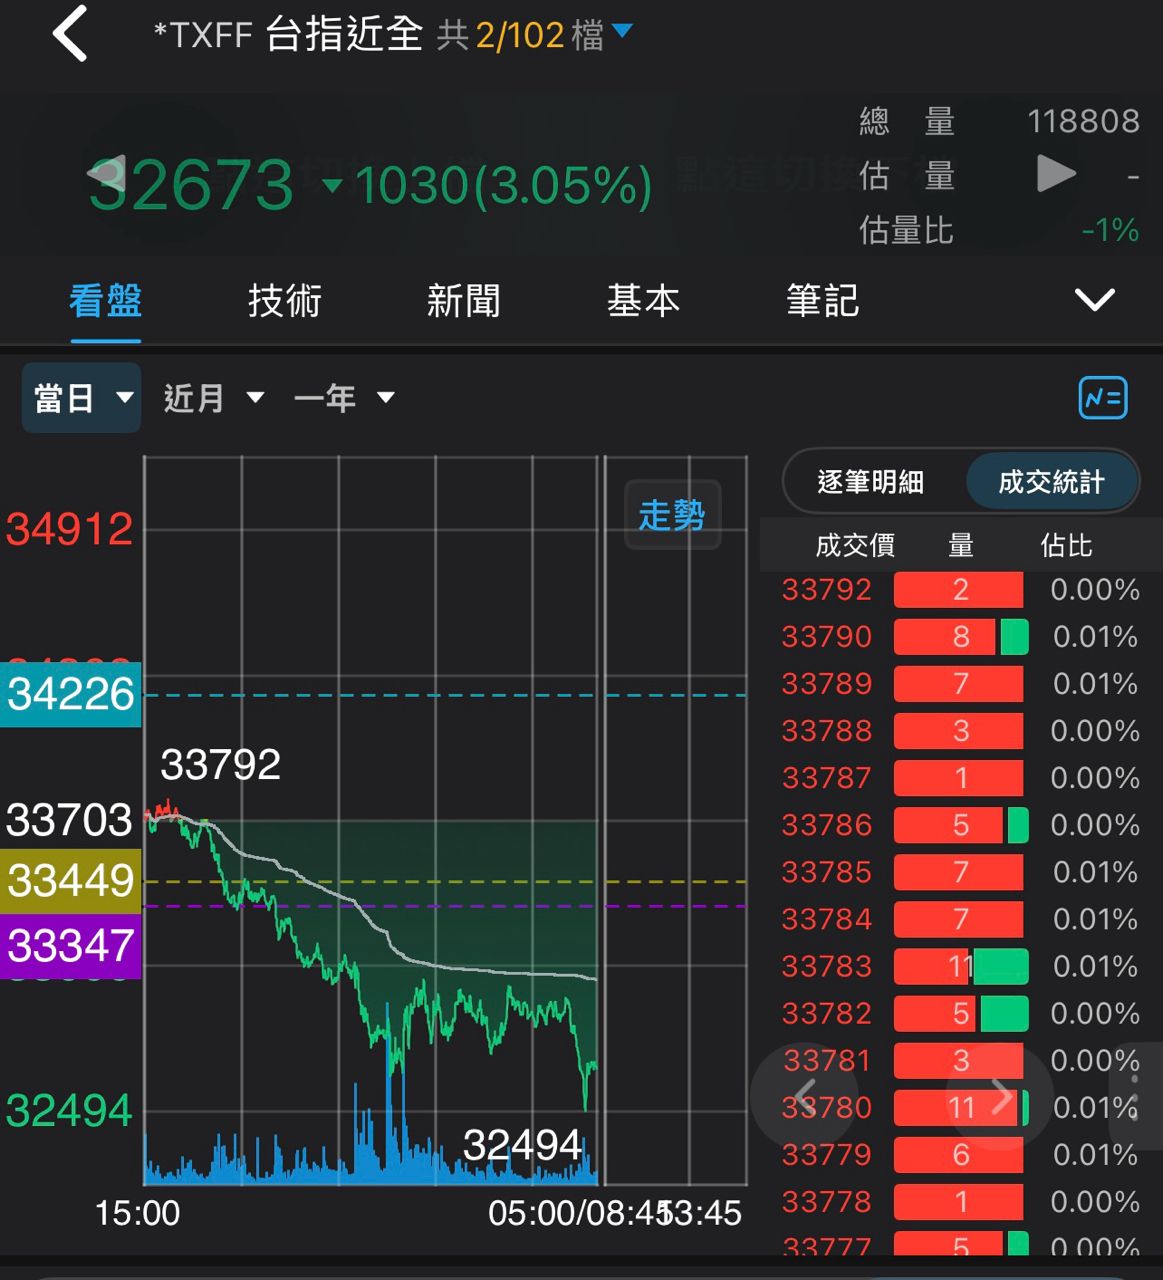
Task: Open the 基本 tab
Action: click(642, 300)
